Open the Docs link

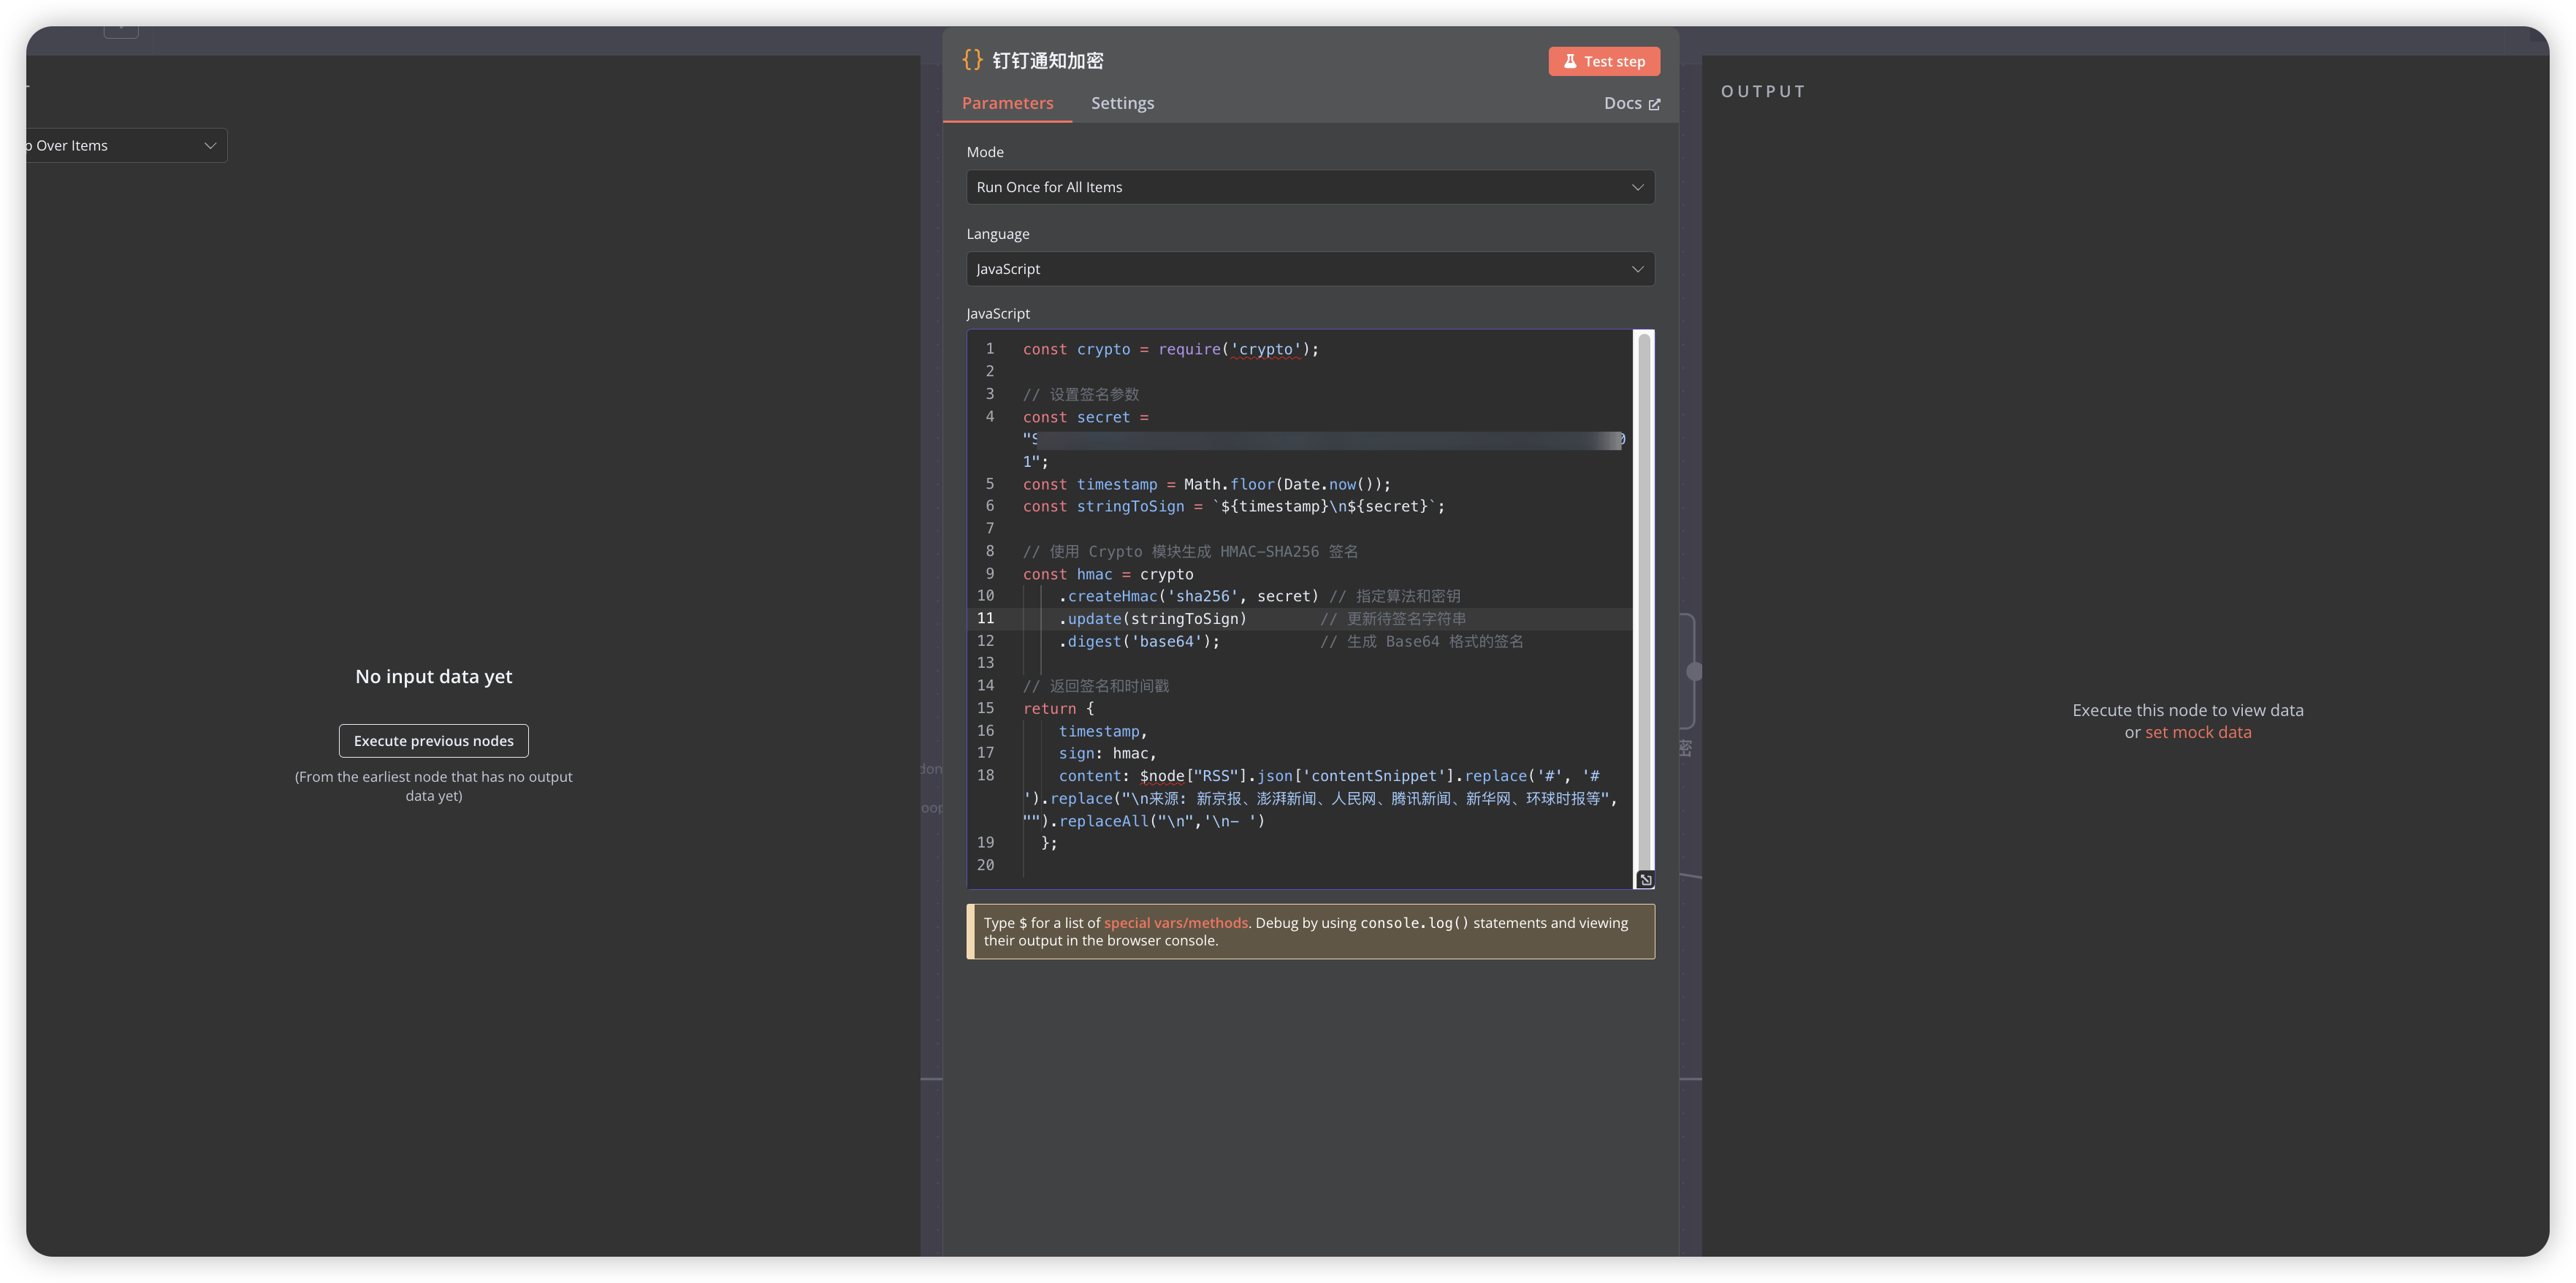(1631, 103)
